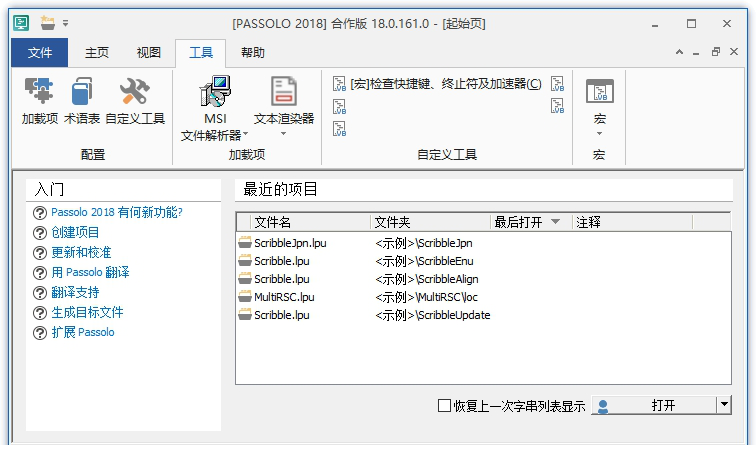Click the lower right macro script icon in 自定义工具

click(x=557, y=106)
